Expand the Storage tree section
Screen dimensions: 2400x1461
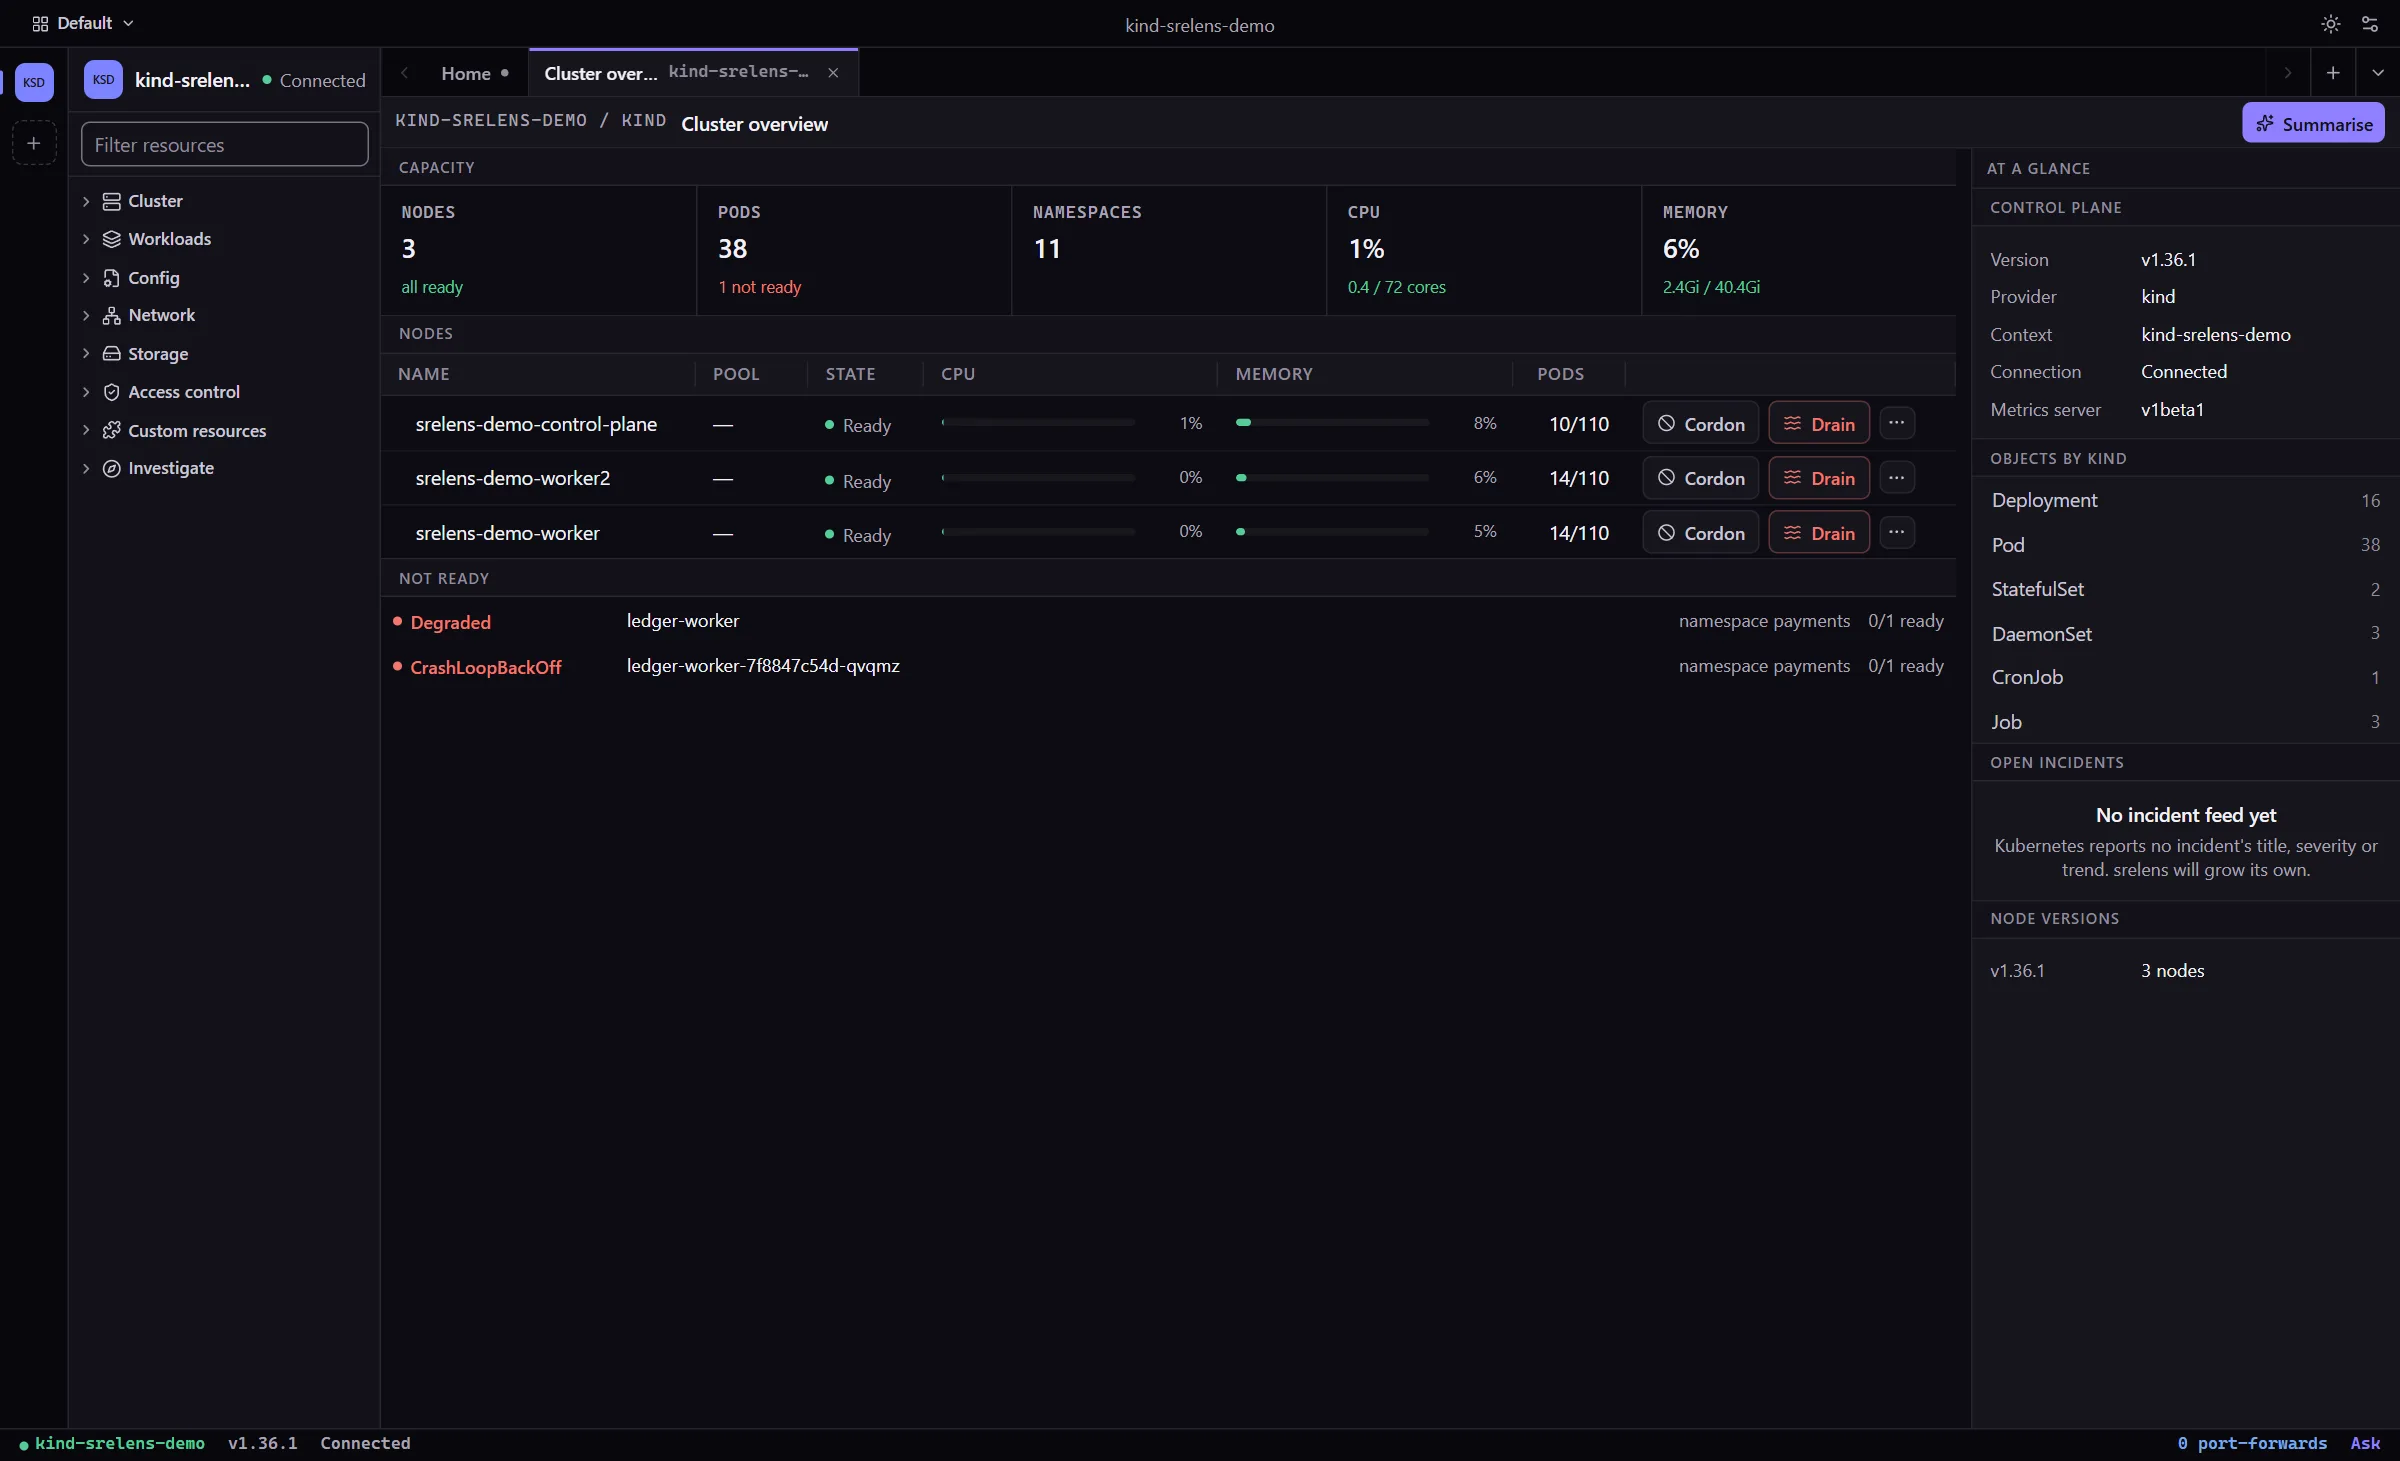(x=86, y=354)
